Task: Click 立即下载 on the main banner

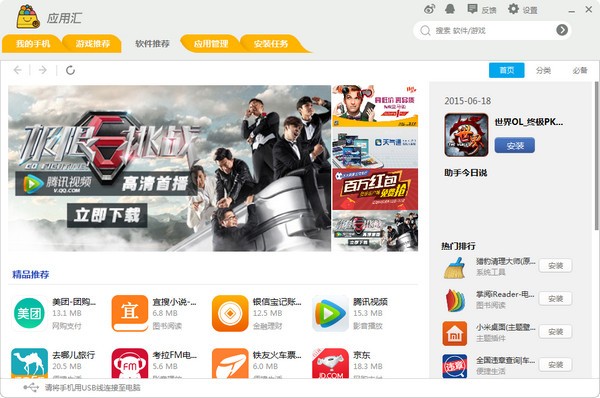Action: pos(107,215)
